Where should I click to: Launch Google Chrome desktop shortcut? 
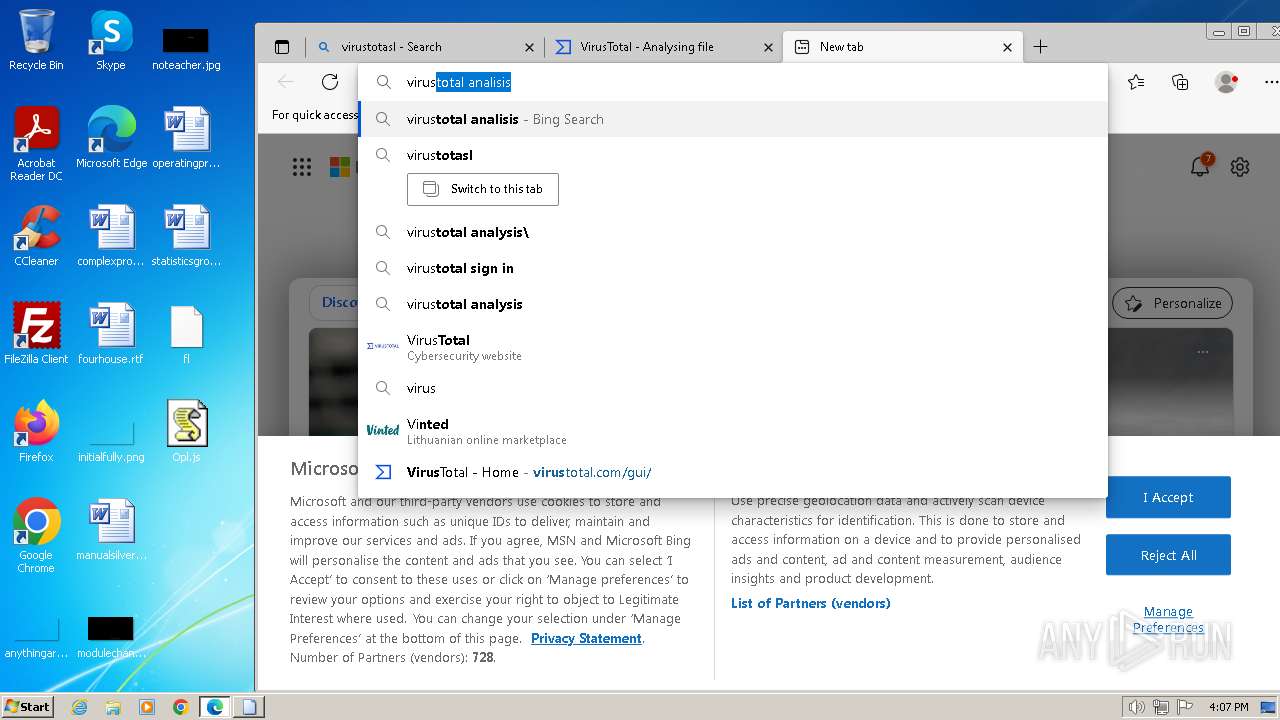[36, 535]
